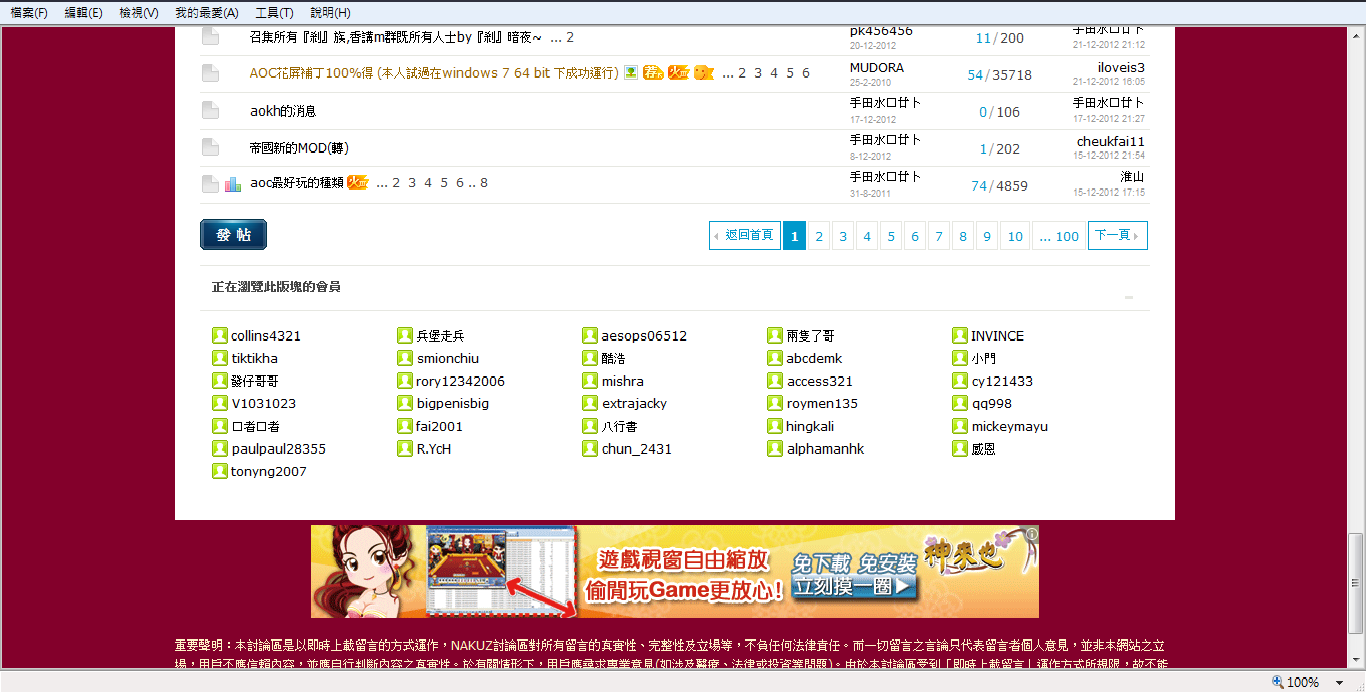1366x693 pixels.
Task: Click the image attachment icon on AOC花屏補丁 thread
Action: click(631, 72)
